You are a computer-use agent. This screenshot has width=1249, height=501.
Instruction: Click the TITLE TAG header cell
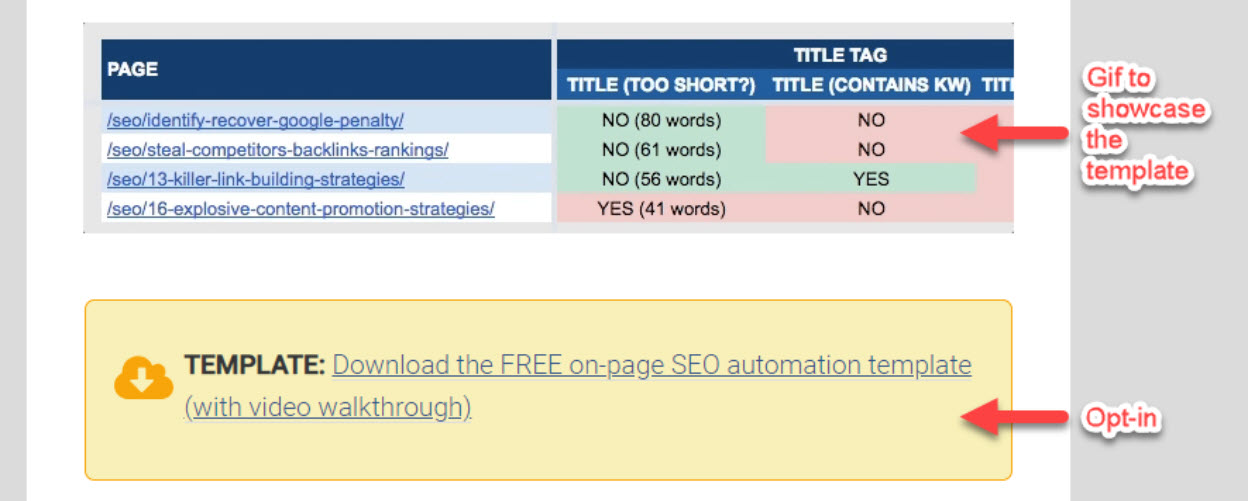tap(840, 55)
